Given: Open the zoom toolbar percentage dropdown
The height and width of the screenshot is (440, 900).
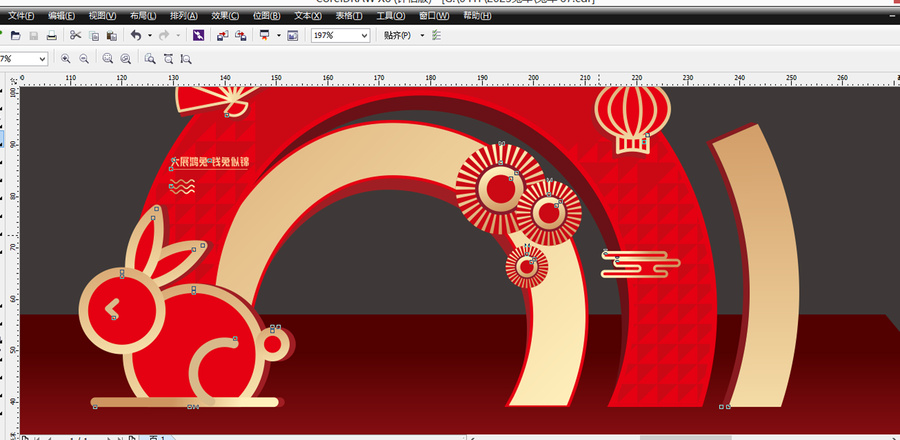Looking at the screenshot, I should [x=42, y=59].
